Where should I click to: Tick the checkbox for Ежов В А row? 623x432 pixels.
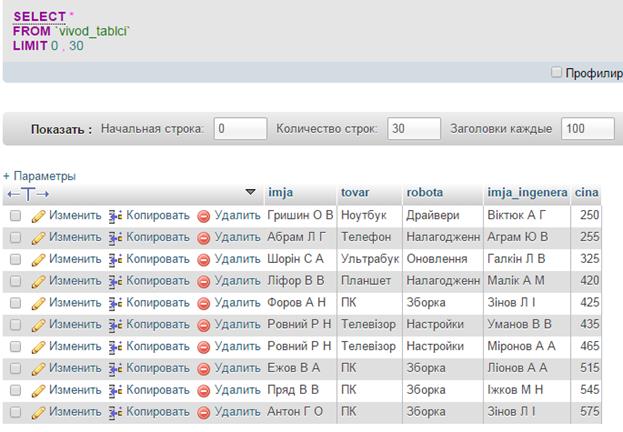point(15,369)
